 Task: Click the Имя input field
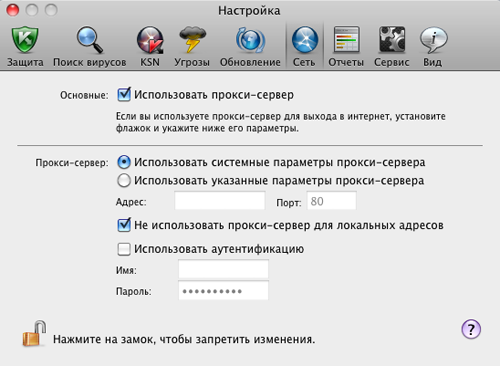[x=223, y=269]
